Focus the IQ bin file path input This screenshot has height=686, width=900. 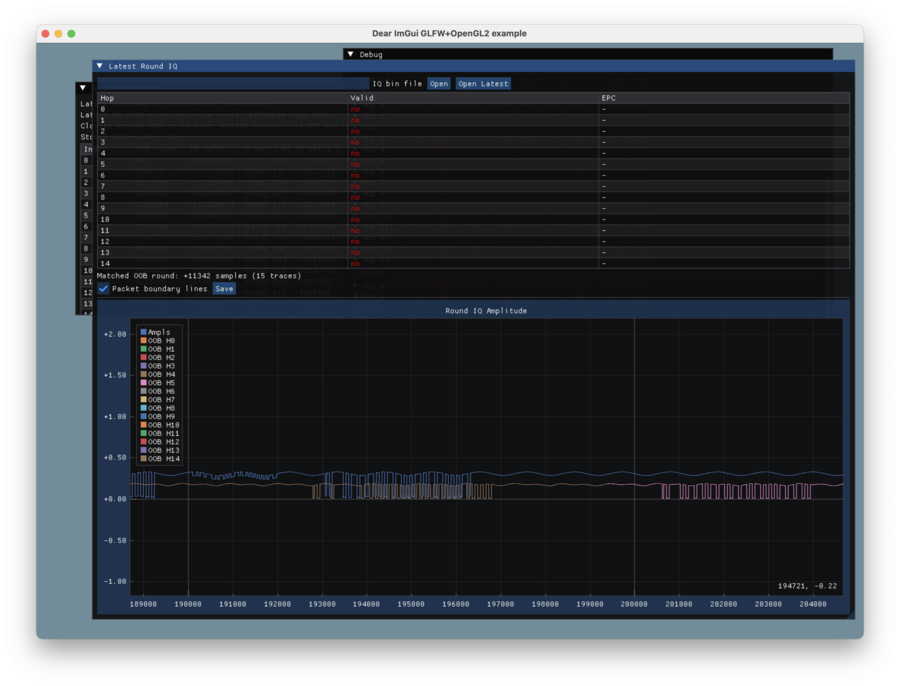coord(233,84)
